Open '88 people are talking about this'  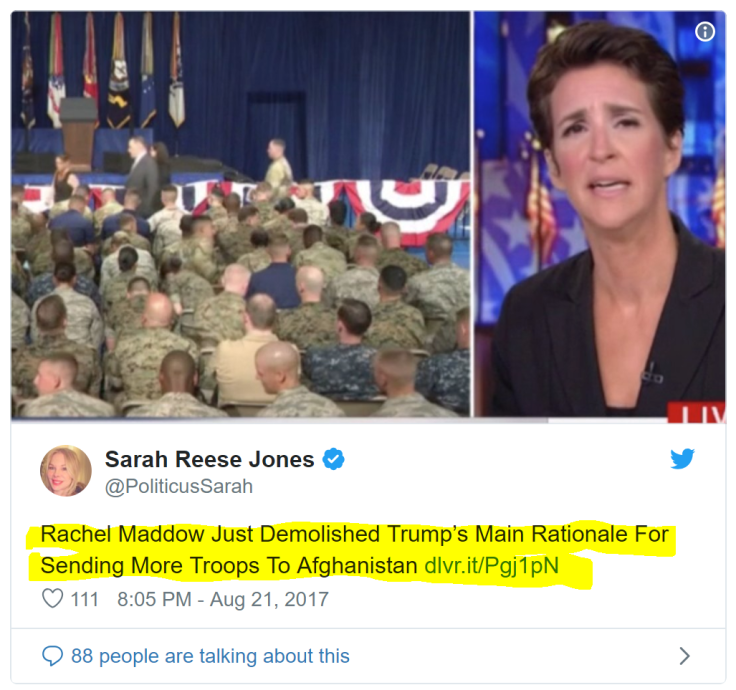pos(210,656)
